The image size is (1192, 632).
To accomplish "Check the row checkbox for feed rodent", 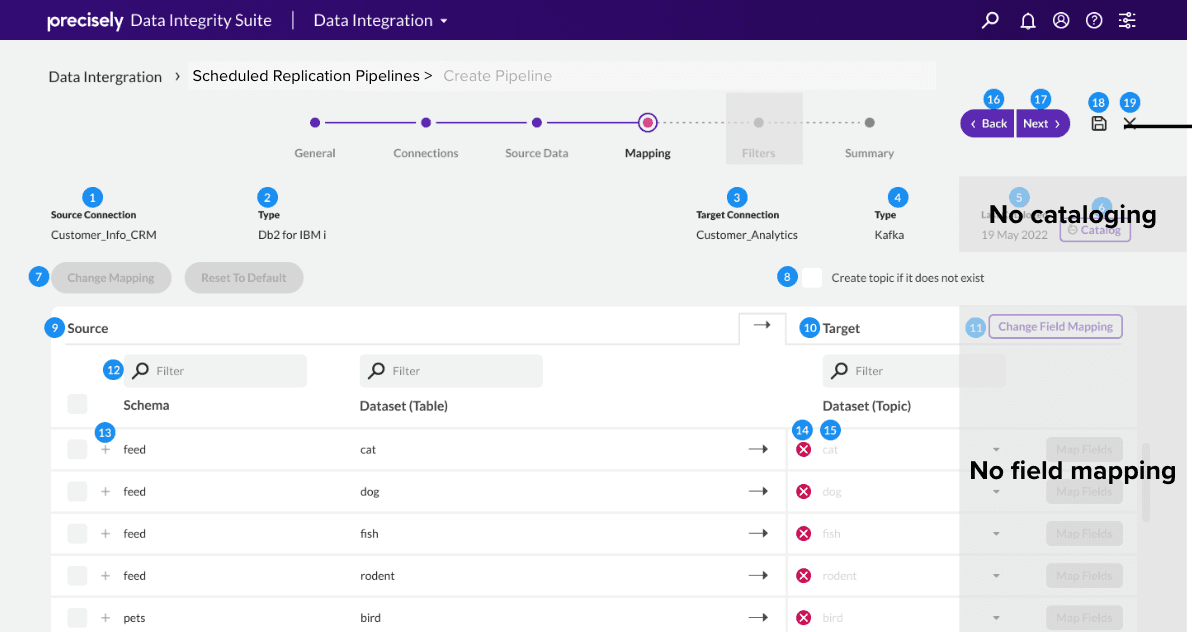I will (x=78, y=576).
